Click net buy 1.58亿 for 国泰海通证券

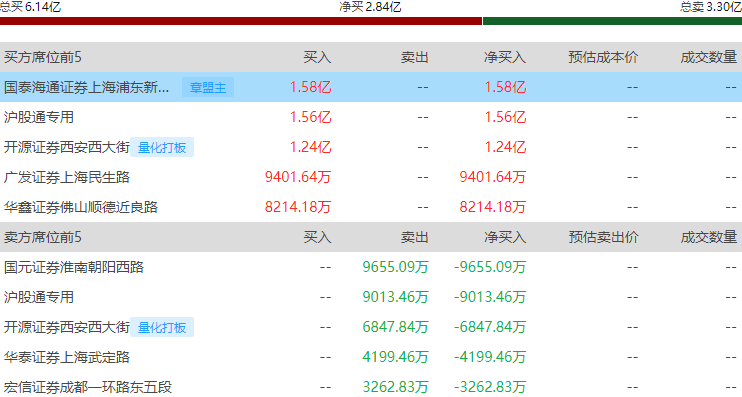[x=505, y=88]
